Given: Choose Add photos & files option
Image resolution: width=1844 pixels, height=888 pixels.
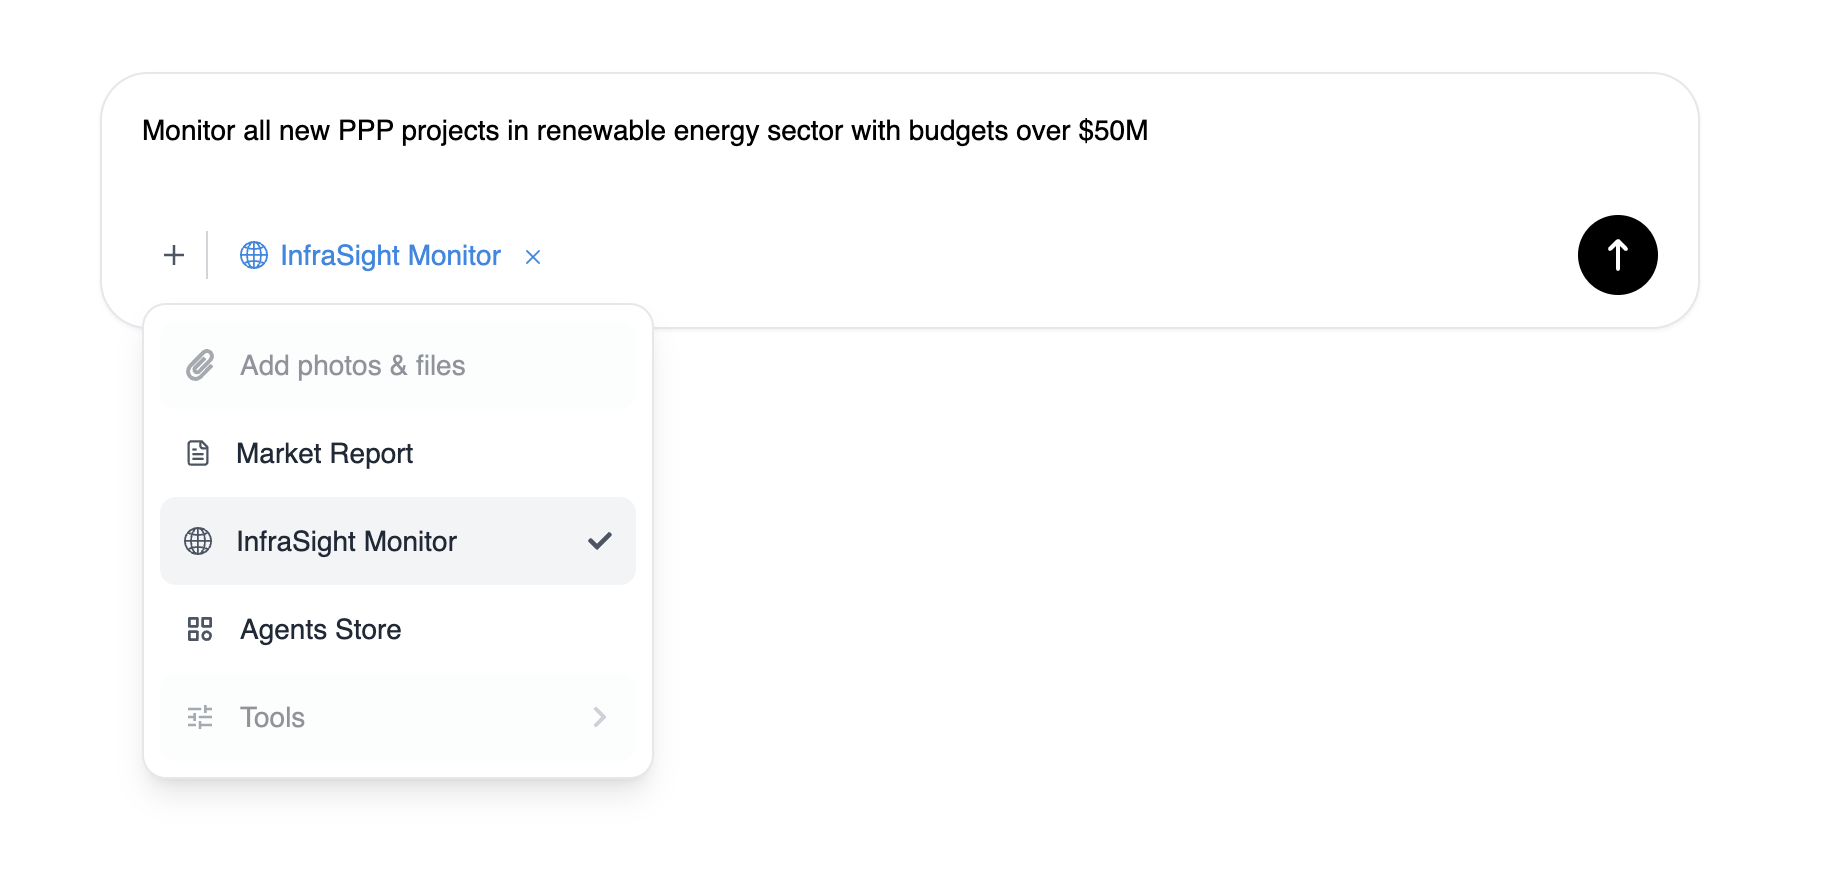Looking at the screenshot, I should (398, 365).
